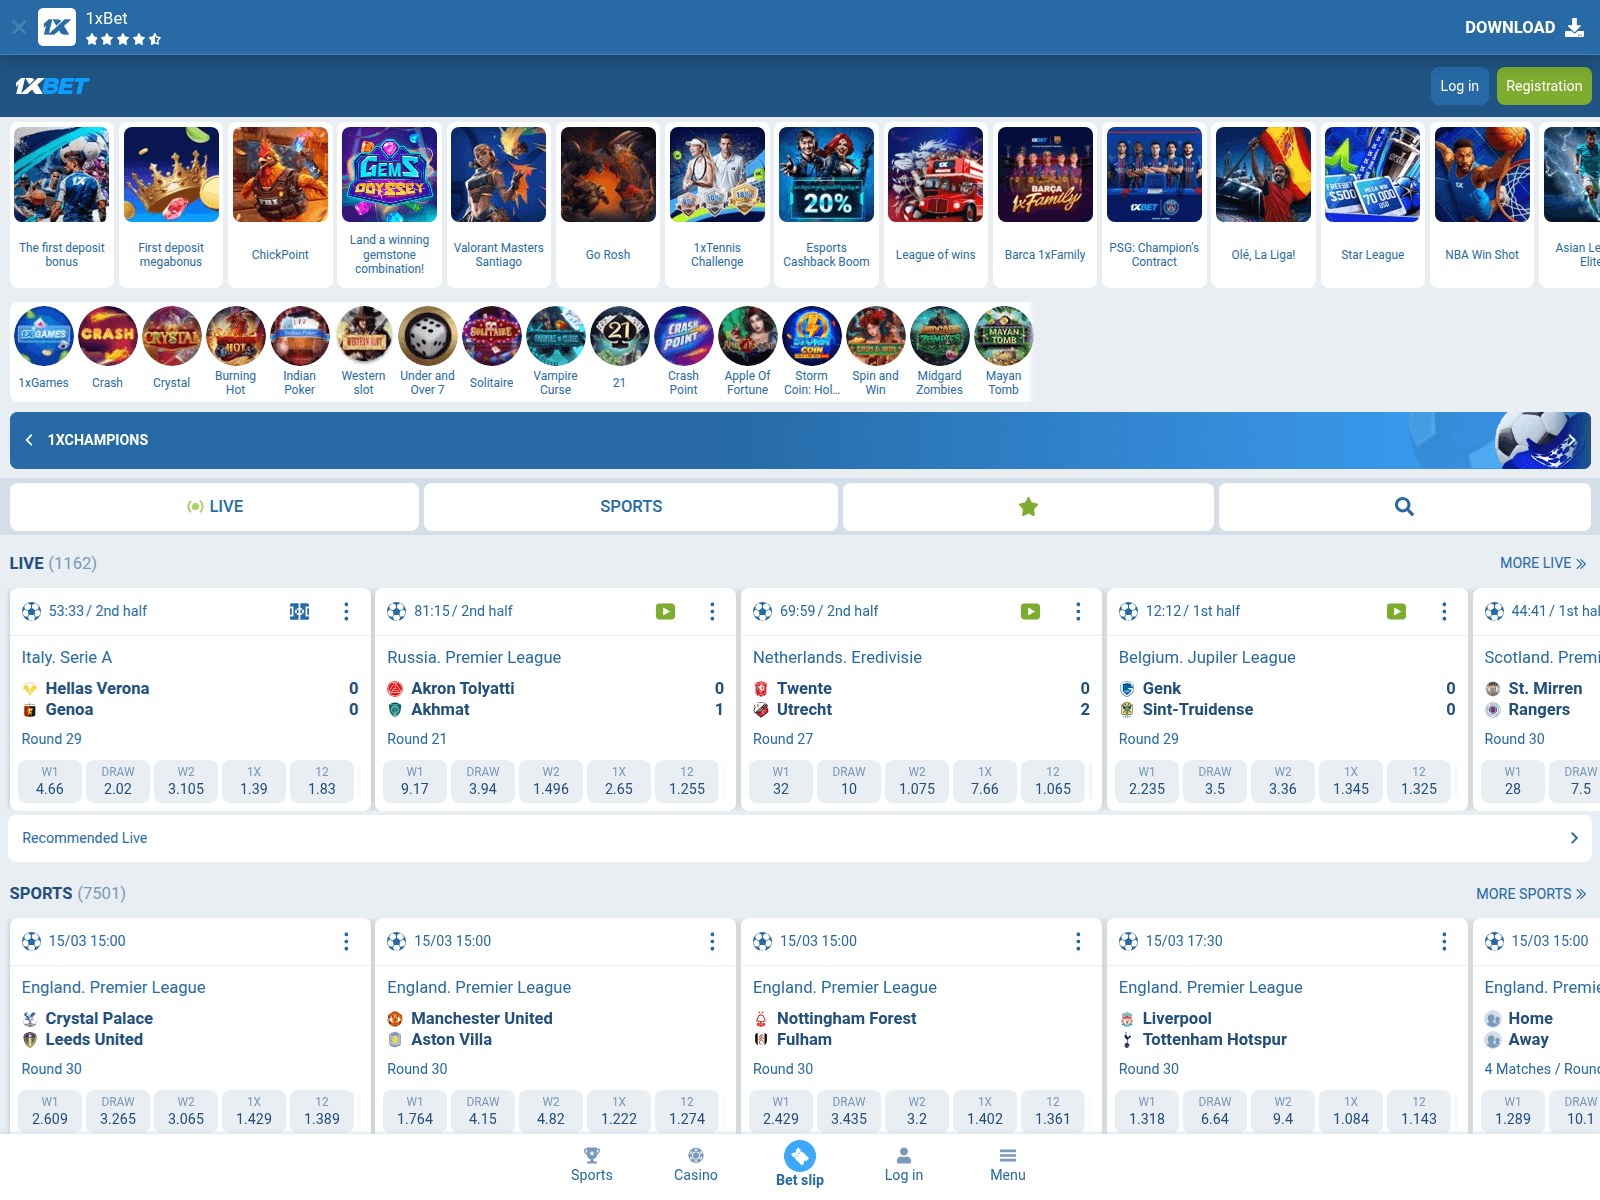Screen dimensions: 1600x1200
Task: Open the Bet slip ticket icon
Action: (800, 1157)
